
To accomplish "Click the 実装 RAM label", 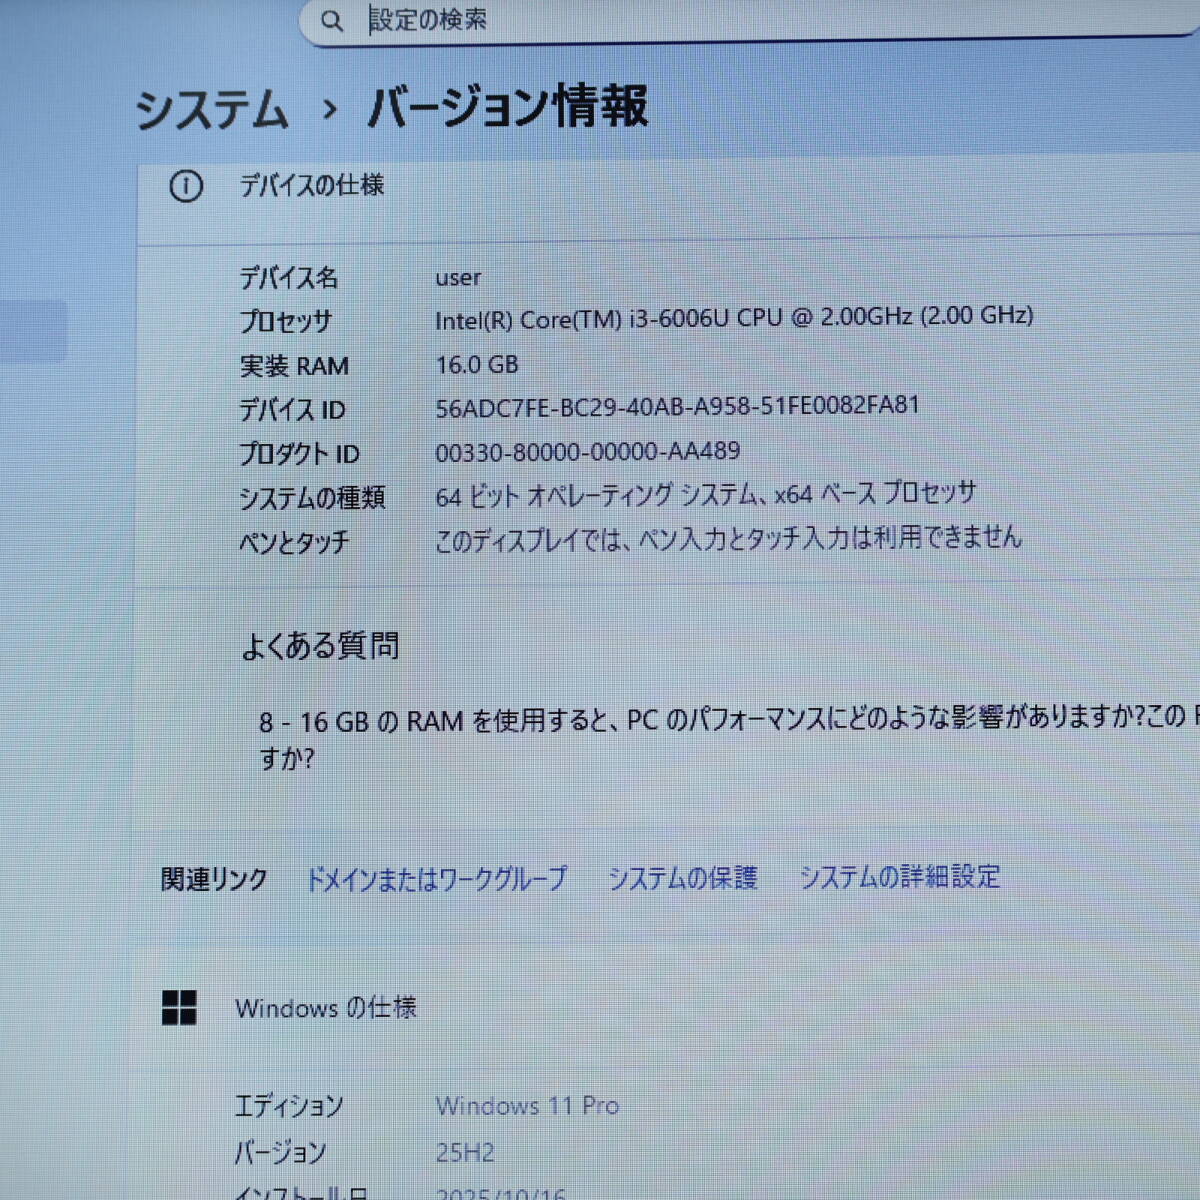I will click(x=294, y=366).
